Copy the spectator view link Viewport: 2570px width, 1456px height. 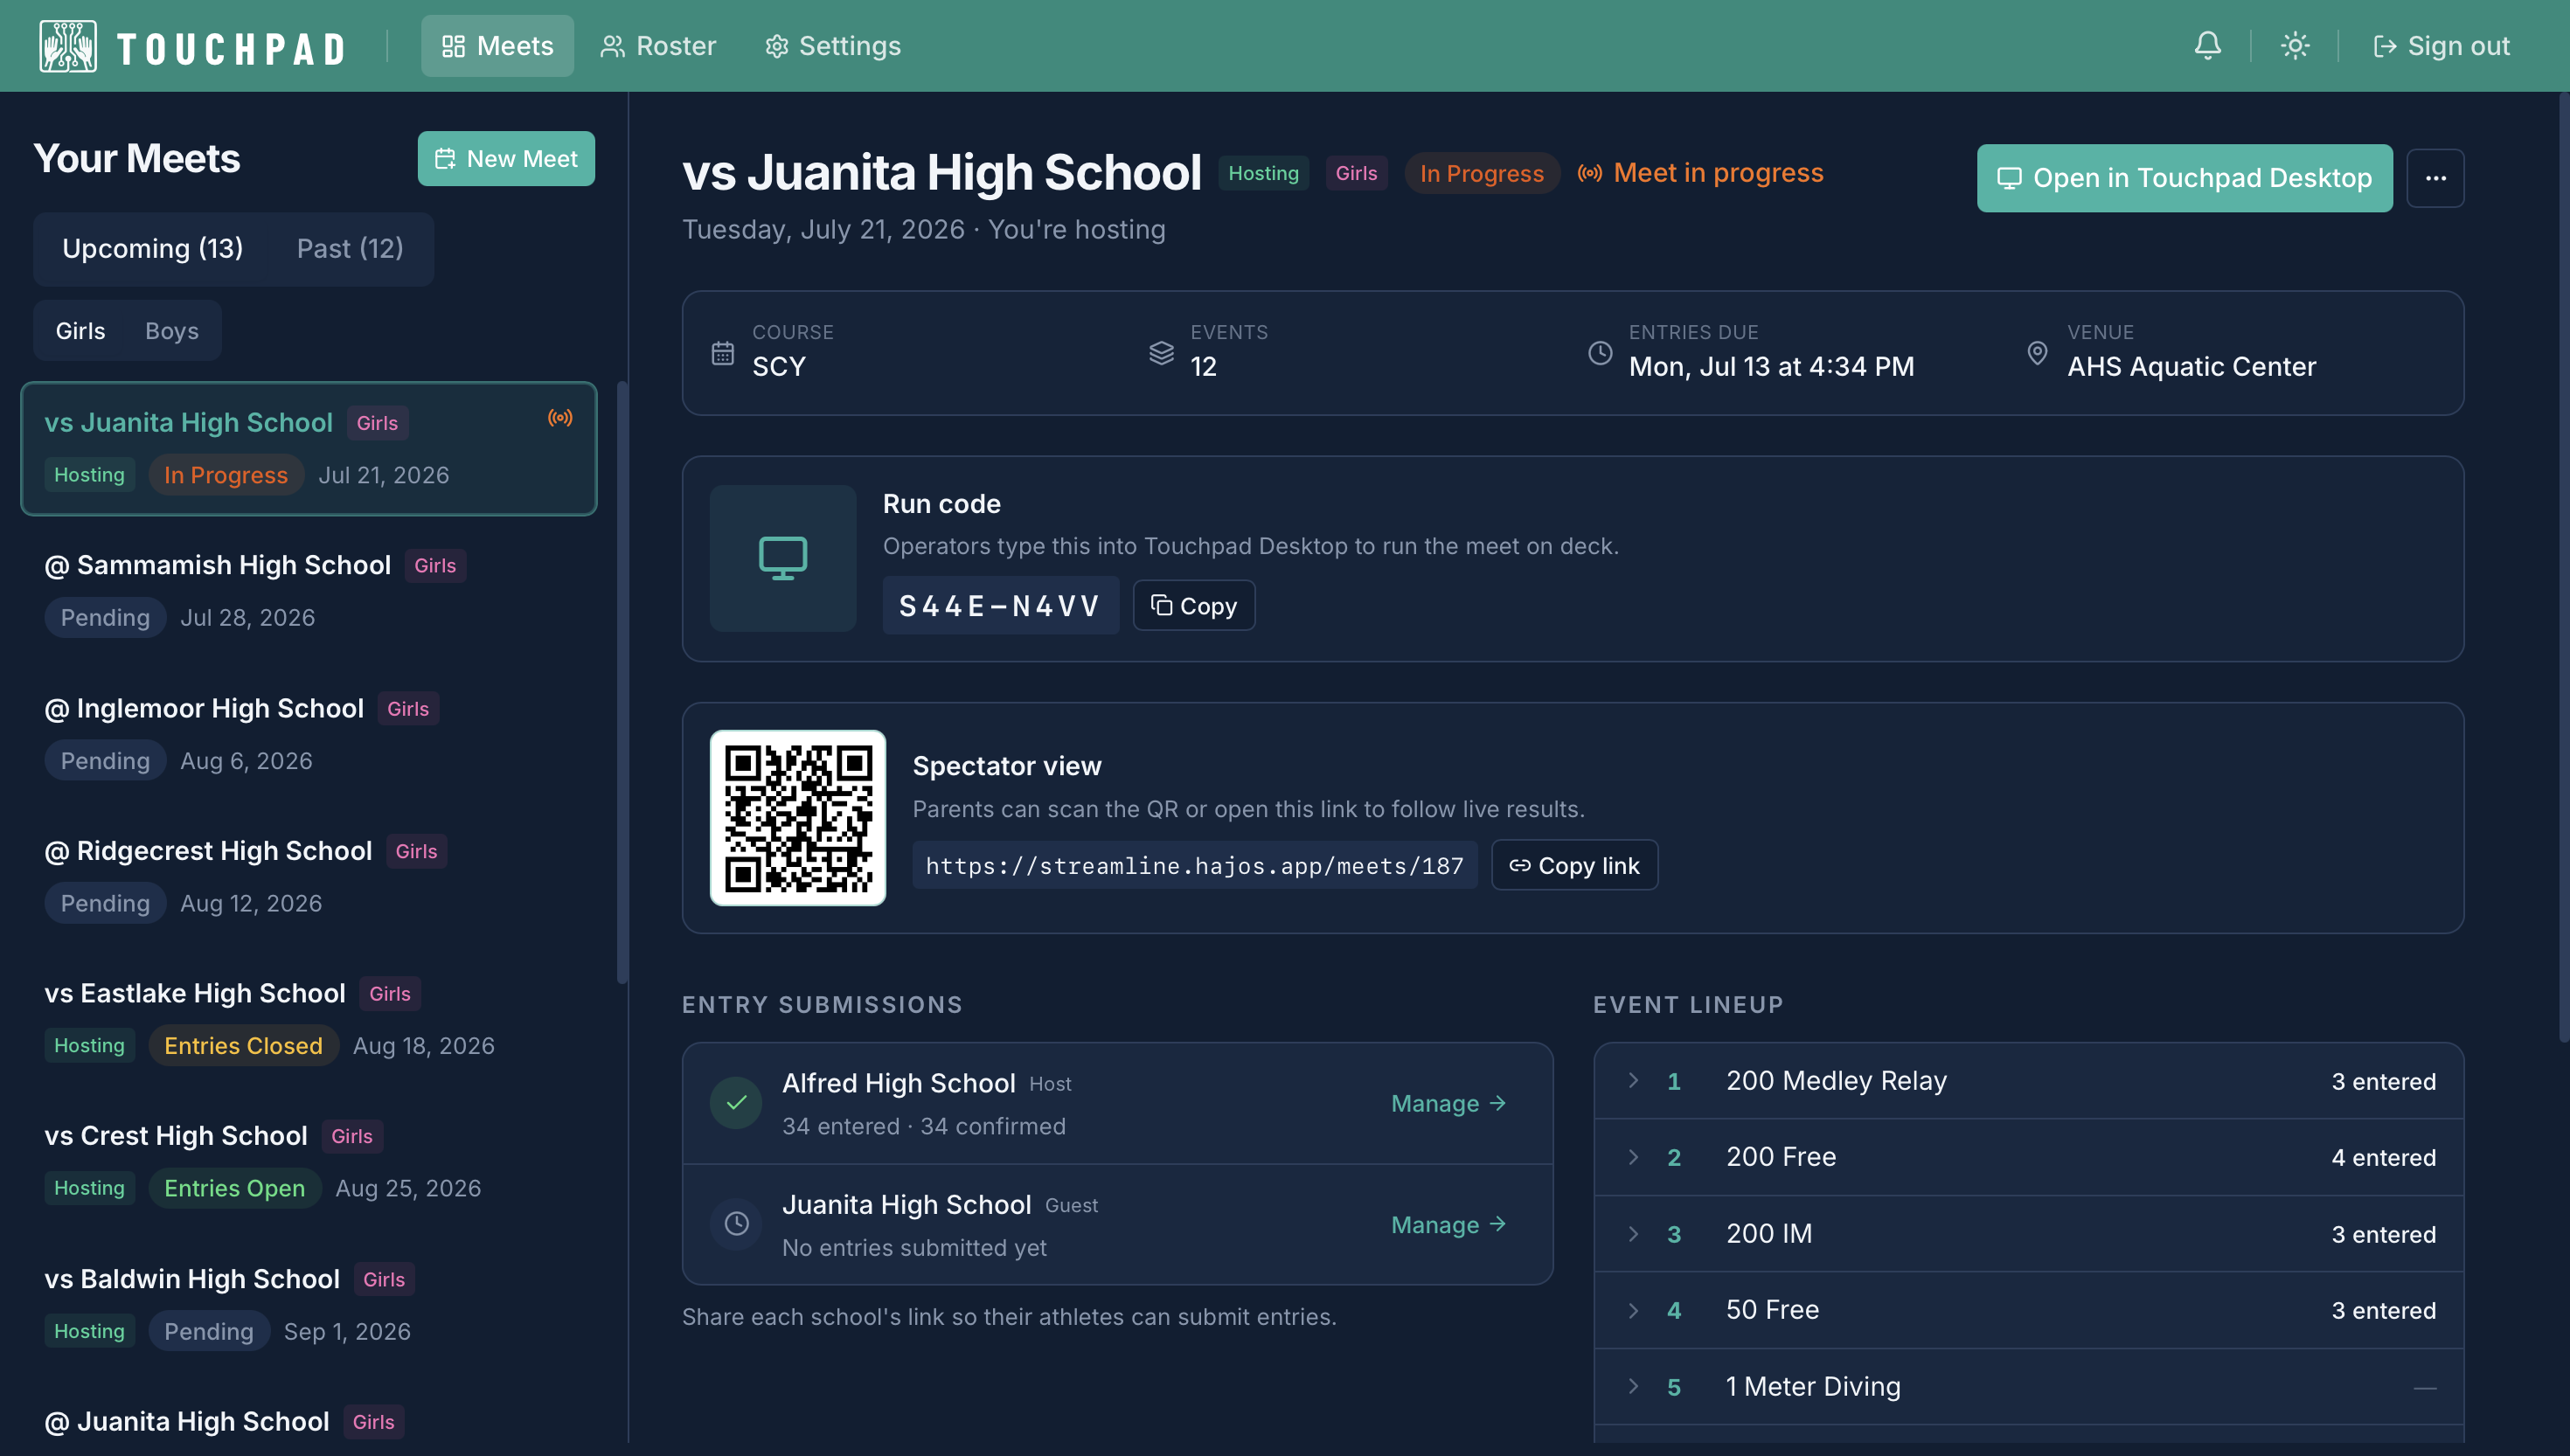click(x=1574, y=865)
